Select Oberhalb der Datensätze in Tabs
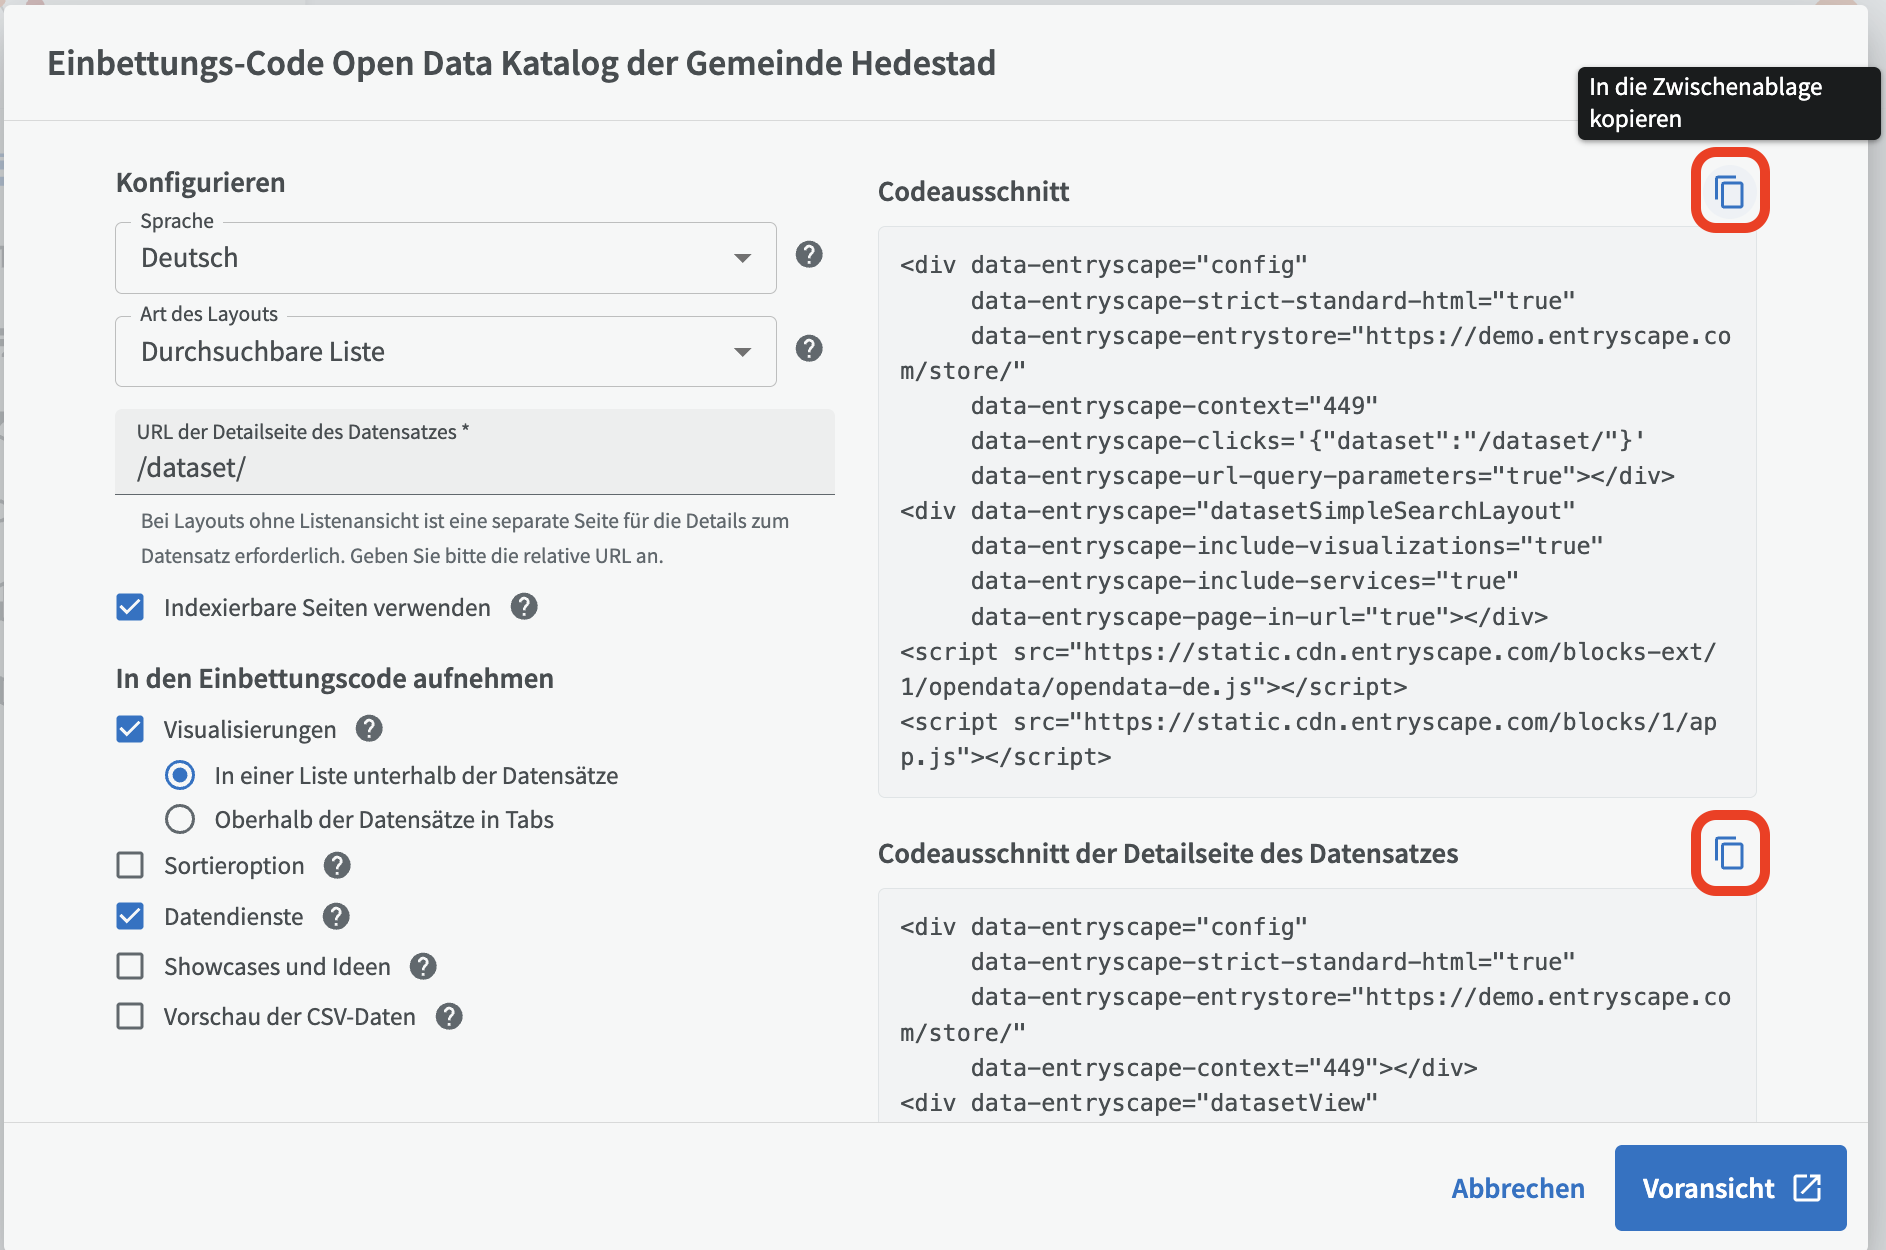1886x1250 pixels. 180,819
